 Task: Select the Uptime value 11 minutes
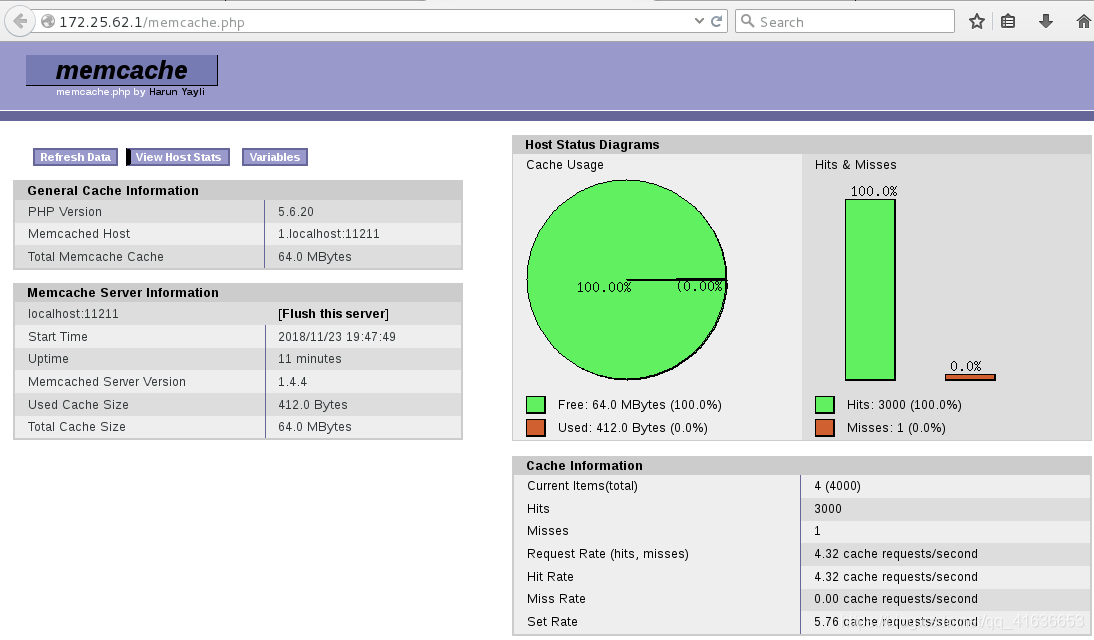[x=310, y=359]
